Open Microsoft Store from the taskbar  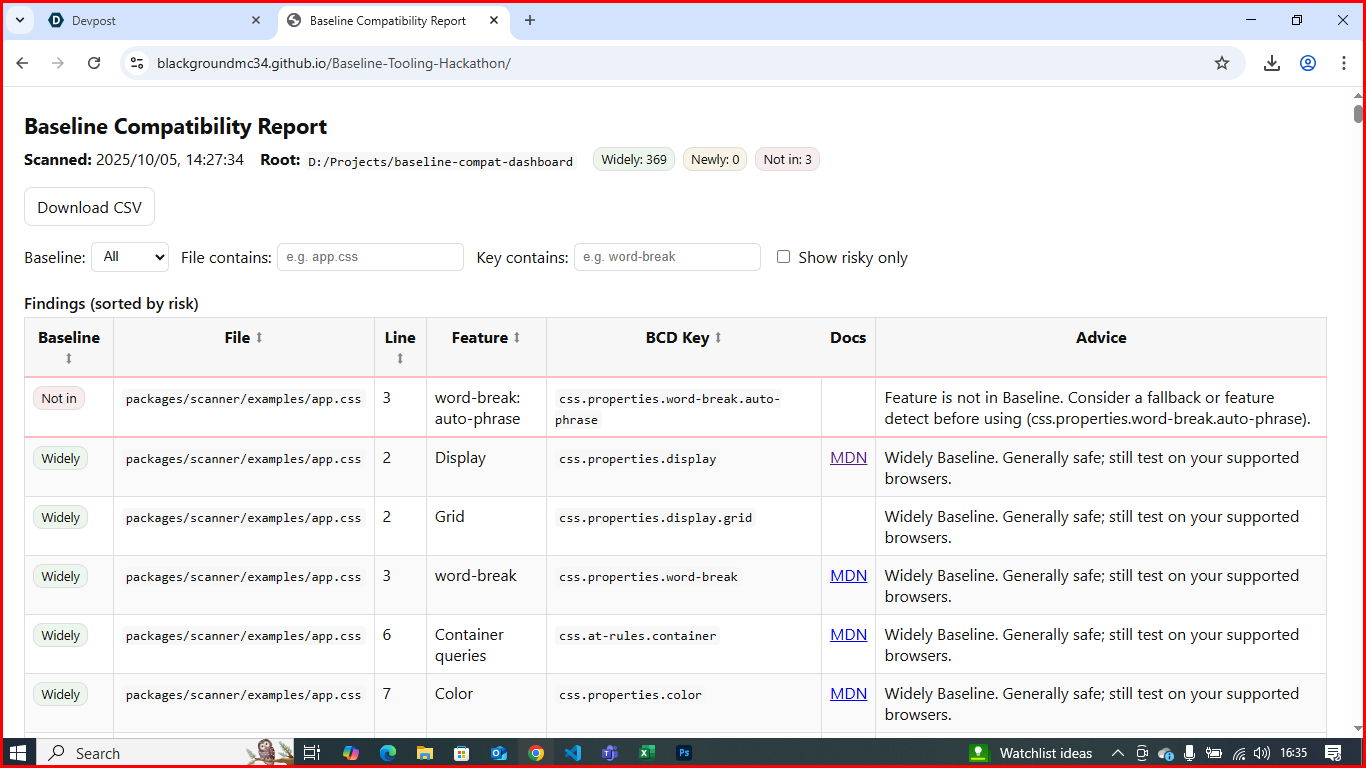point(462,753)
